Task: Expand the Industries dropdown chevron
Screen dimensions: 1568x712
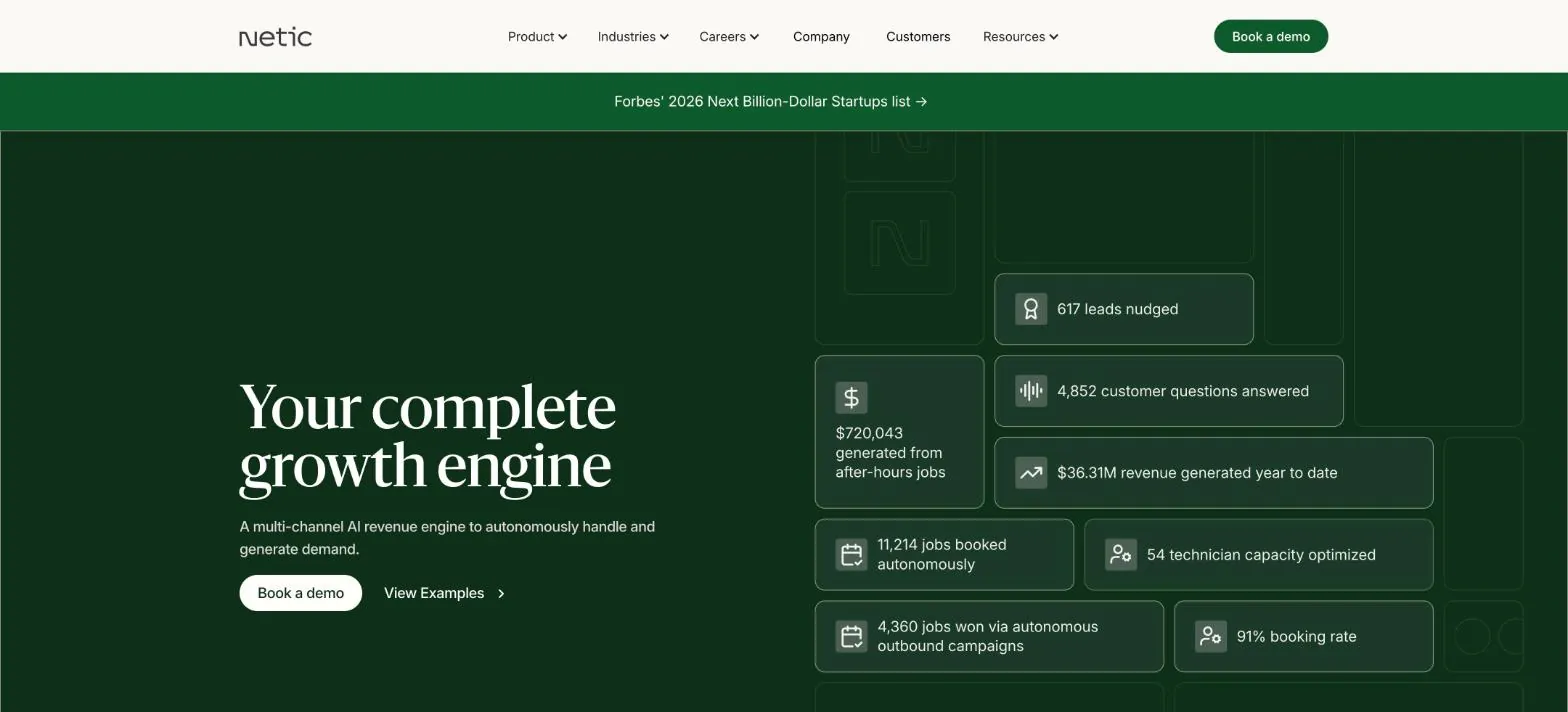Action: pos(664,37)
